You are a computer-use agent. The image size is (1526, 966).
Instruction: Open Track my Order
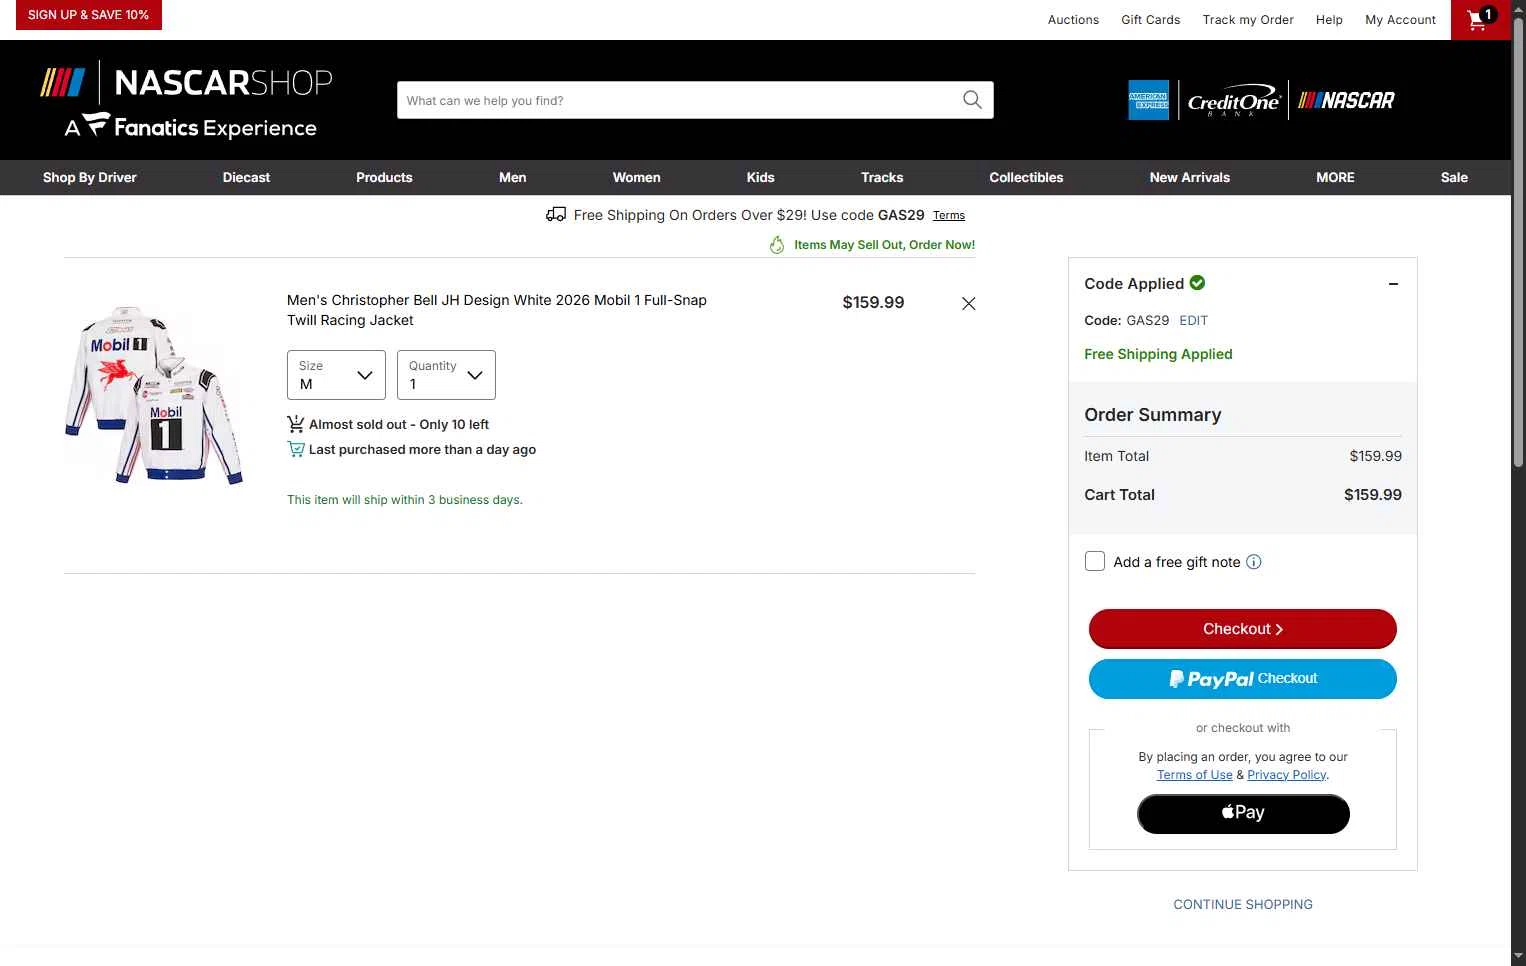coord(1248,20)
